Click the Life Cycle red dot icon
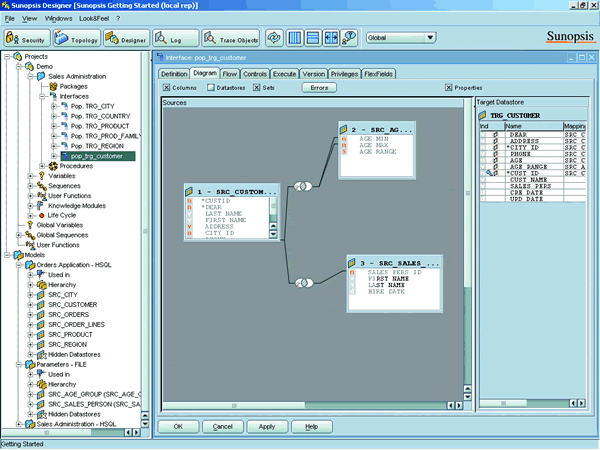Screen dimensions: 600x450 point(42,215)
